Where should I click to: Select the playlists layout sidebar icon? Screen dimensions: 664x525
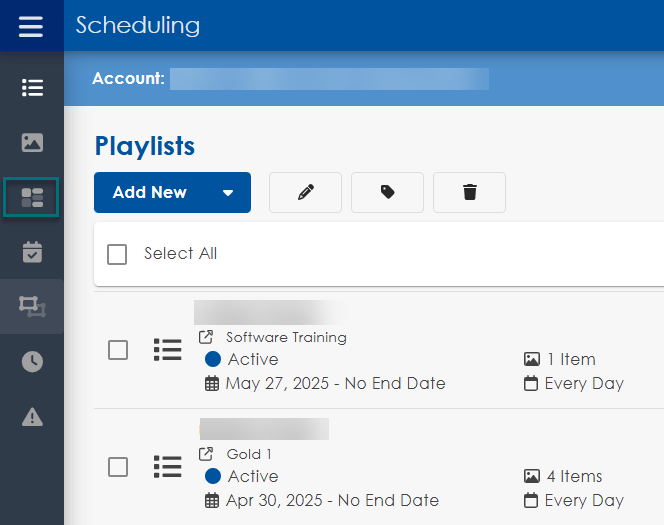(32, 198)
